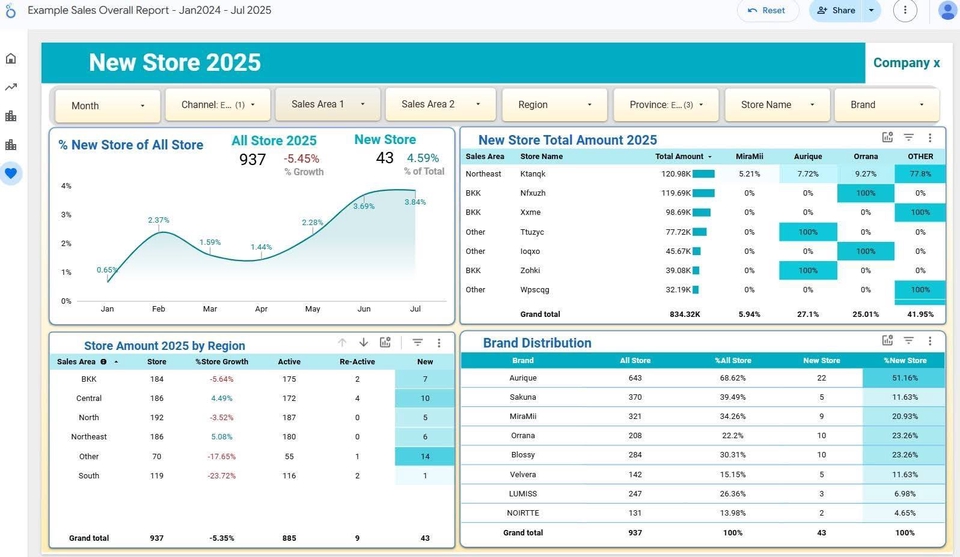
Task: Click the -5.45% growth scorecard
Action: [x=301, y=159]
